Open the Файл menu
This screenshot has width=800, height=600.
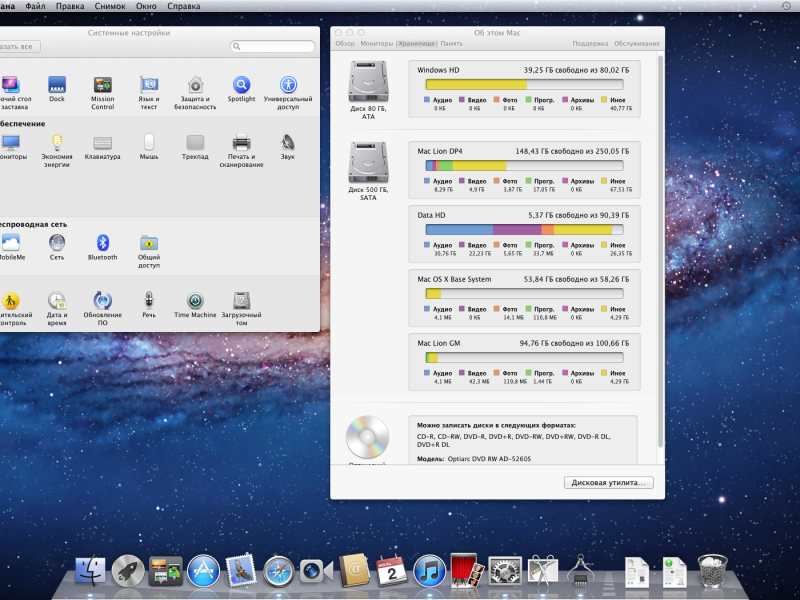point(35,6)
